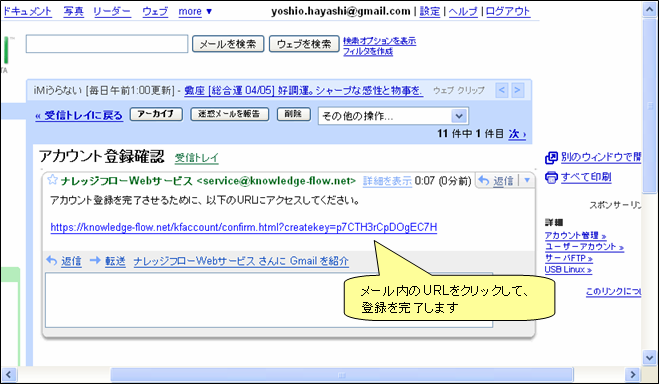Click the 受信トレイ label next to the subject
Image resolution: width=659 pixels, height=384 pixels.
(x=197, y=158)
